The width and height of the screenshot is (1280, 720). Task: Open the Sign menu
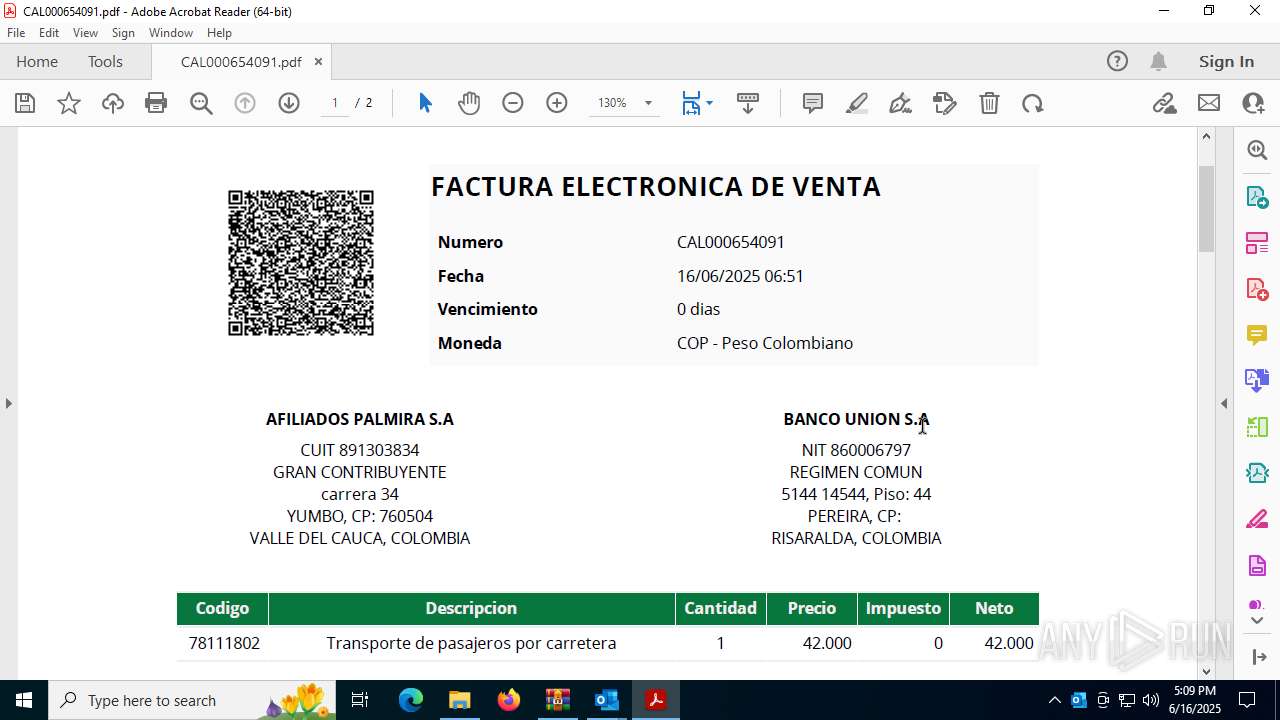[x=123, y=33]
